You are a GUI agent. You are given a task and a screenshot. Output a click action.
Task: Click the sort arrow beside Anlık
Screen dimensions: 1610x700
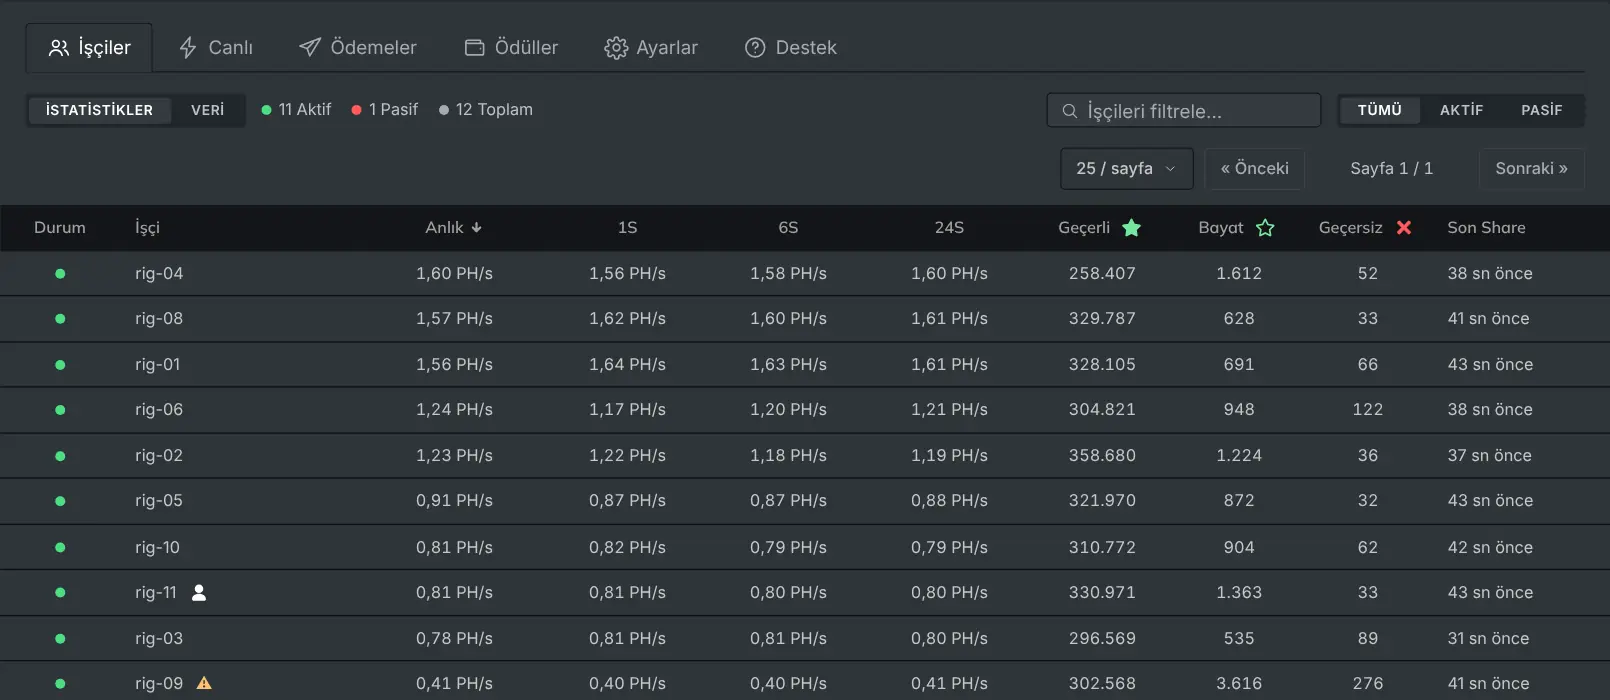pos(477,228)
